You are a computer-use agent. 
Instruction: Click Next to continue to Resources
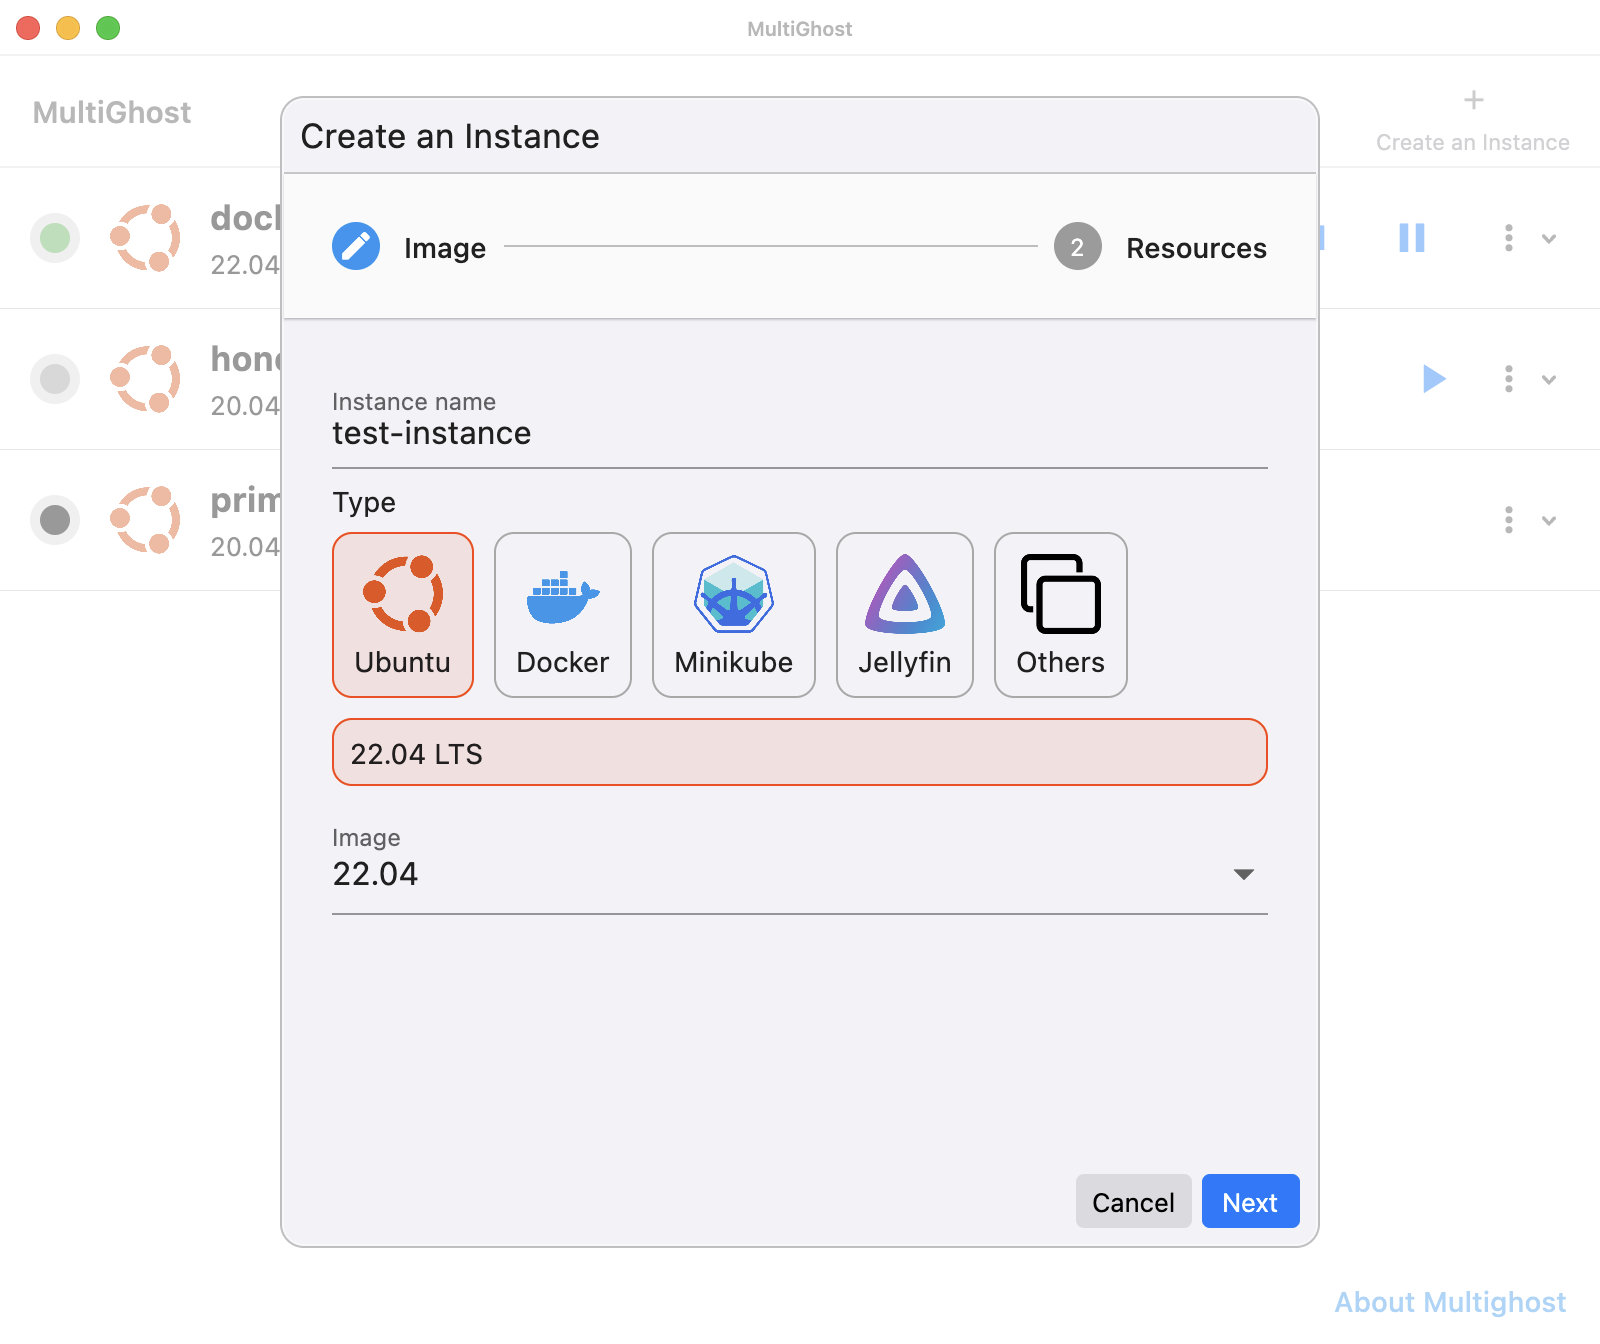[1250, 1201]
